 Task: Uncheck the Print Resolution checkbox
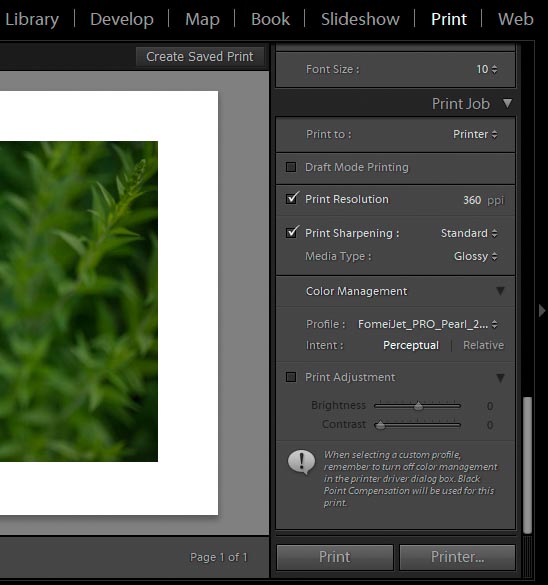pos(291,198)
